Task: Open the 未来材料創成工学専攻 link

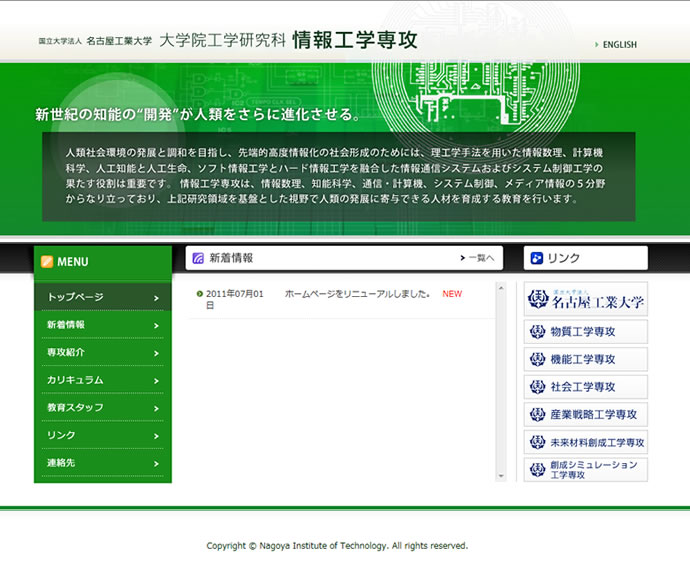Action: 585,442
